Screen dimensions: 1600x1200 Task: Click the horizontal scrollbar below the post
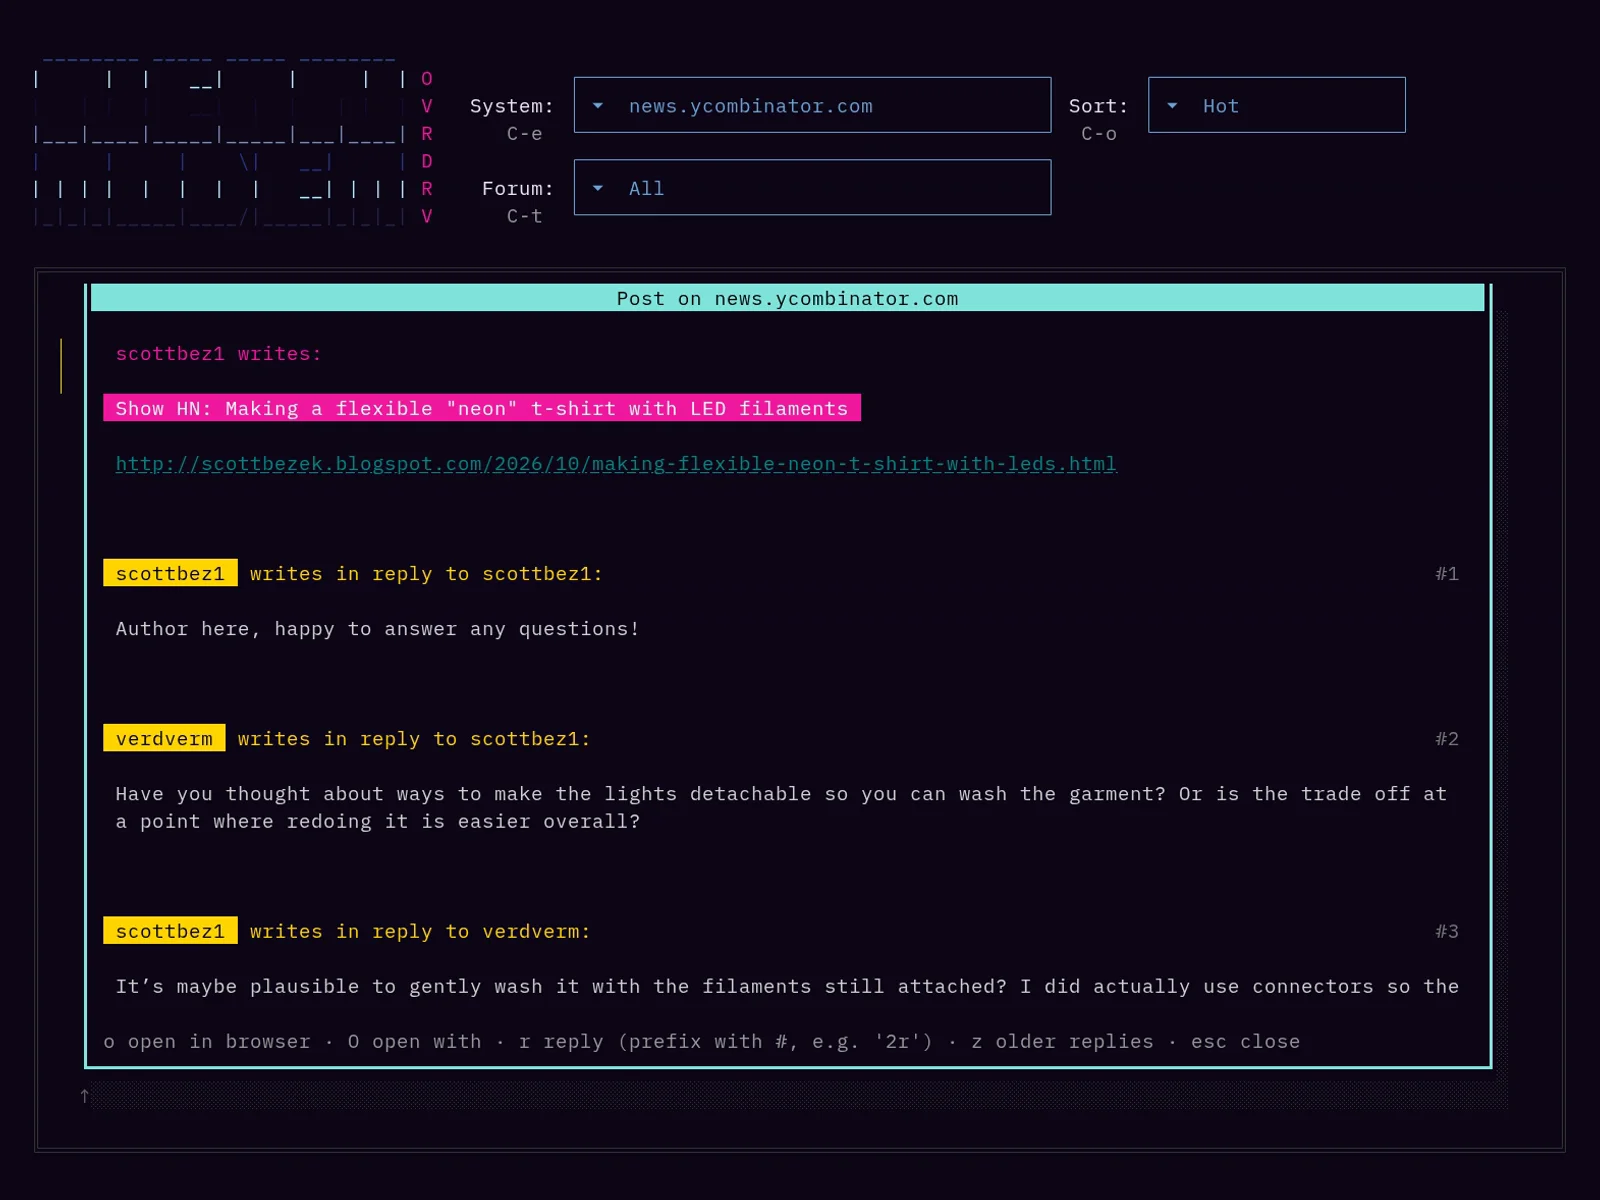(800, 1096)
